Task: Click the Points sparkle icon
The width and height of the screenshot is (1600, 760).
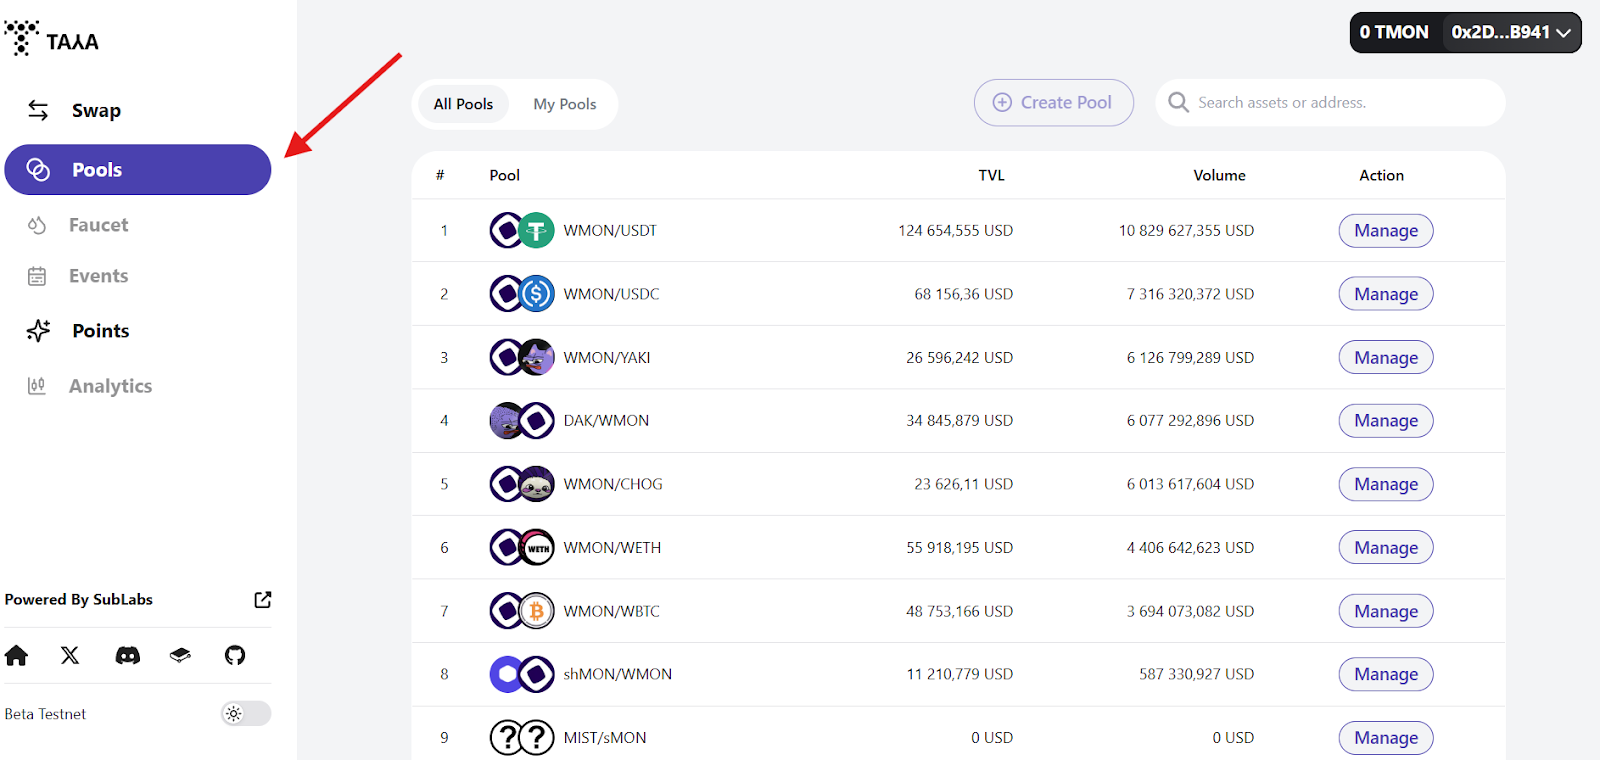Action: click(38, 331)
